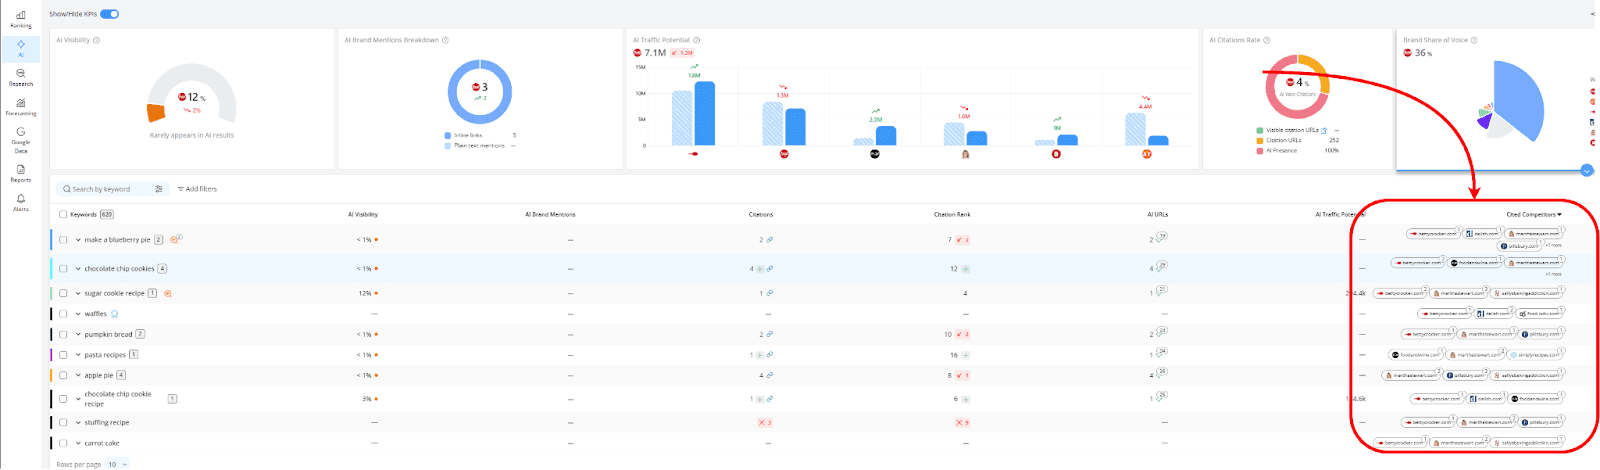Expand the chocolate chip cookies row

pyautogui.click(x=78, y=269)
